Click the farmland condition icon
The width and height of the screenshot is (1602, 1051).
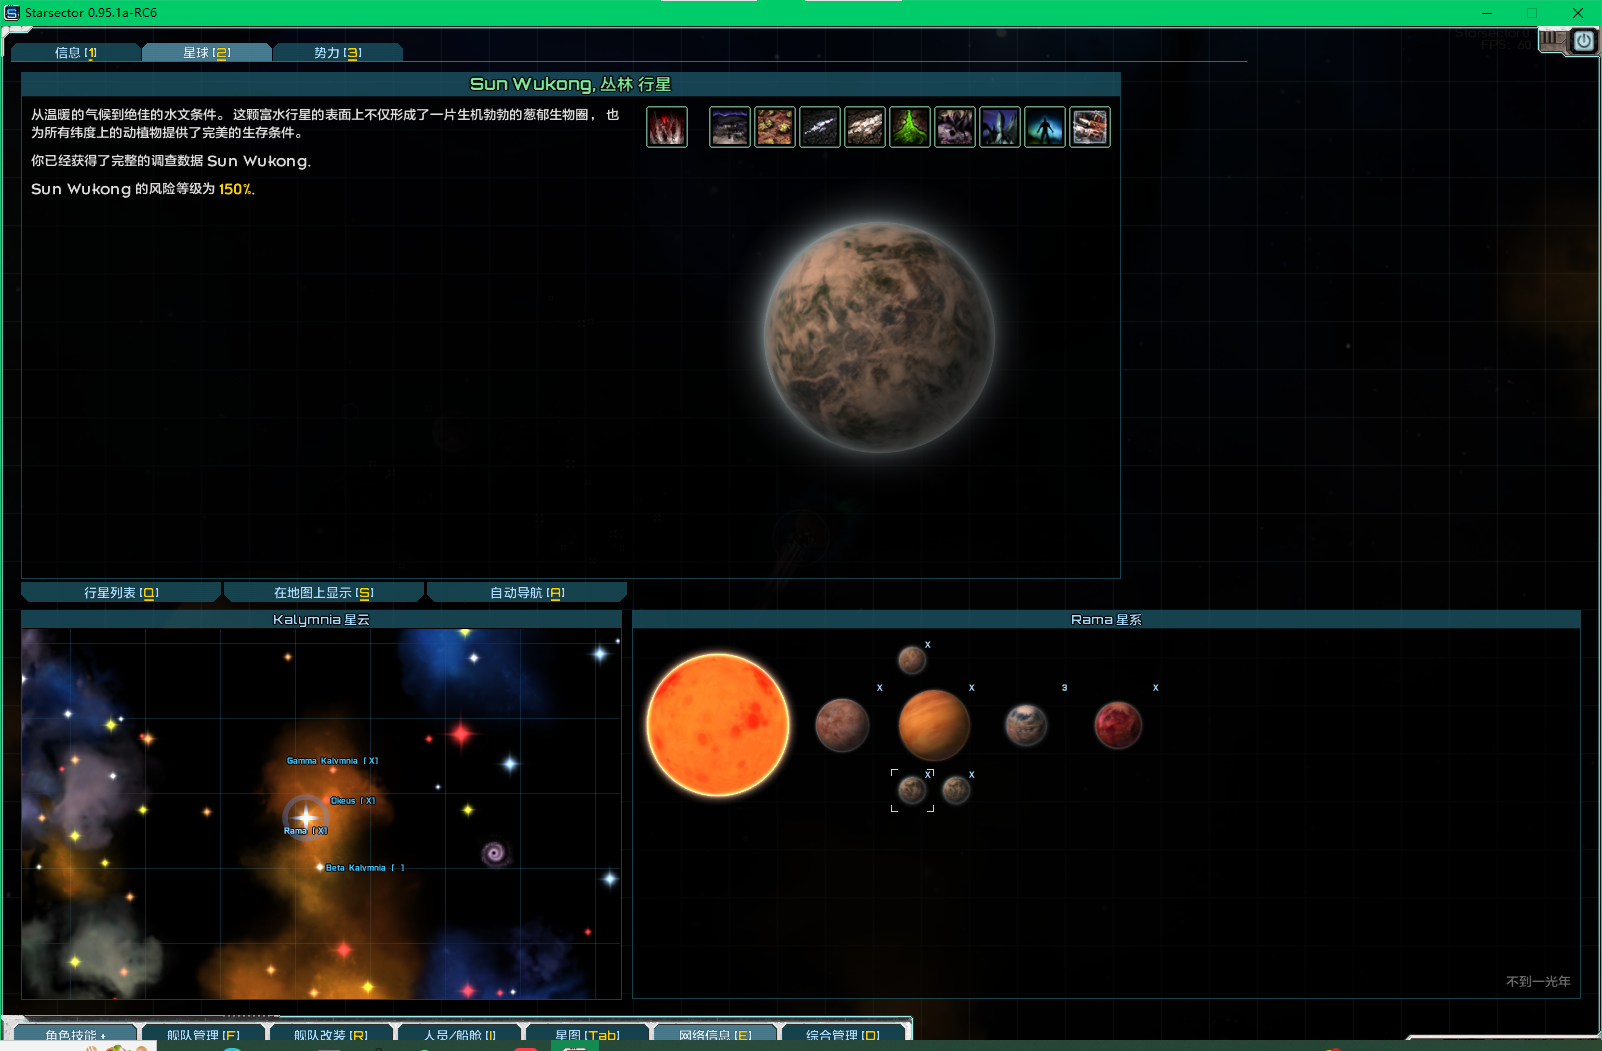coord(775,127)
